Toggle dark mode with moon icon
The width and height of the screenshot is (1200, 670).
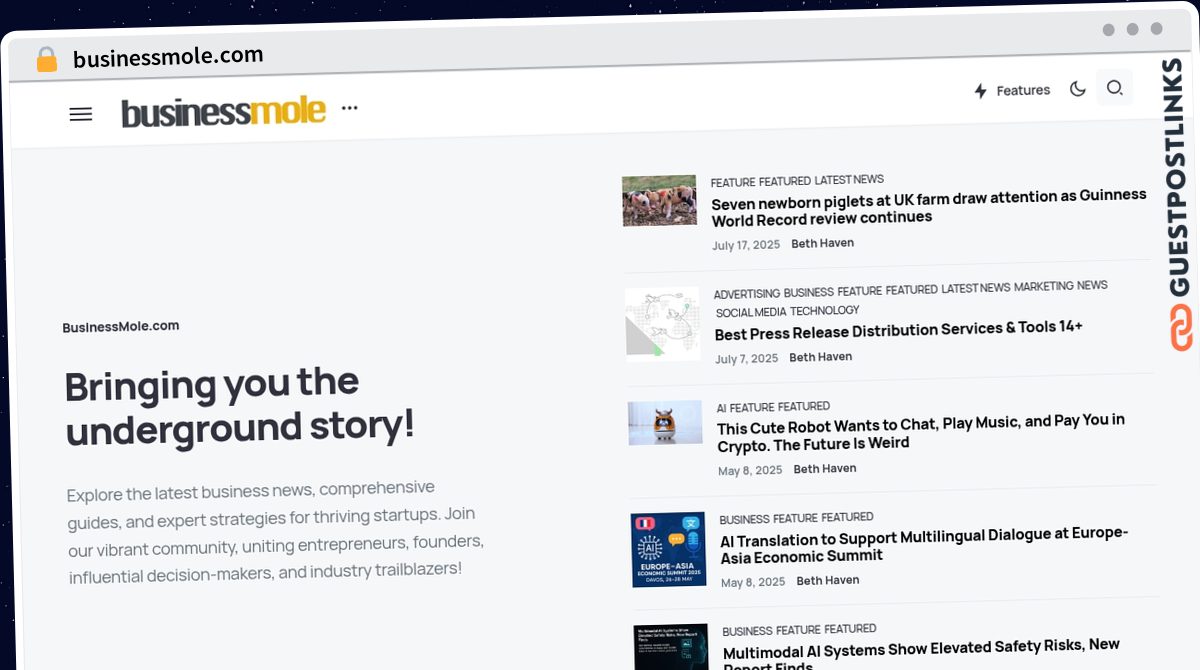[1077, 89]
